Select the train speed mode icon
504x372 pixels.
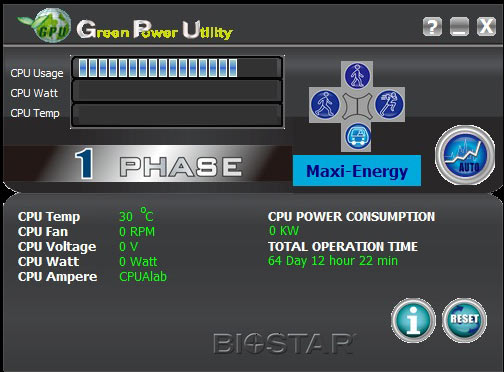tap(357, 136)
